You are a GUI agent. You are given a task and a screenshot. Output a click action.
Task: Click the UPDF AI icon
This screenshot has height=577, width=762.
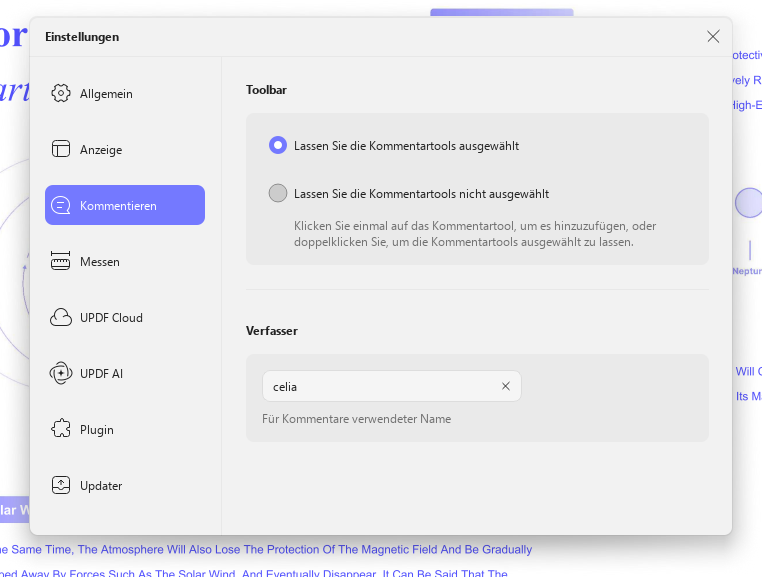[x=61, y=373]
